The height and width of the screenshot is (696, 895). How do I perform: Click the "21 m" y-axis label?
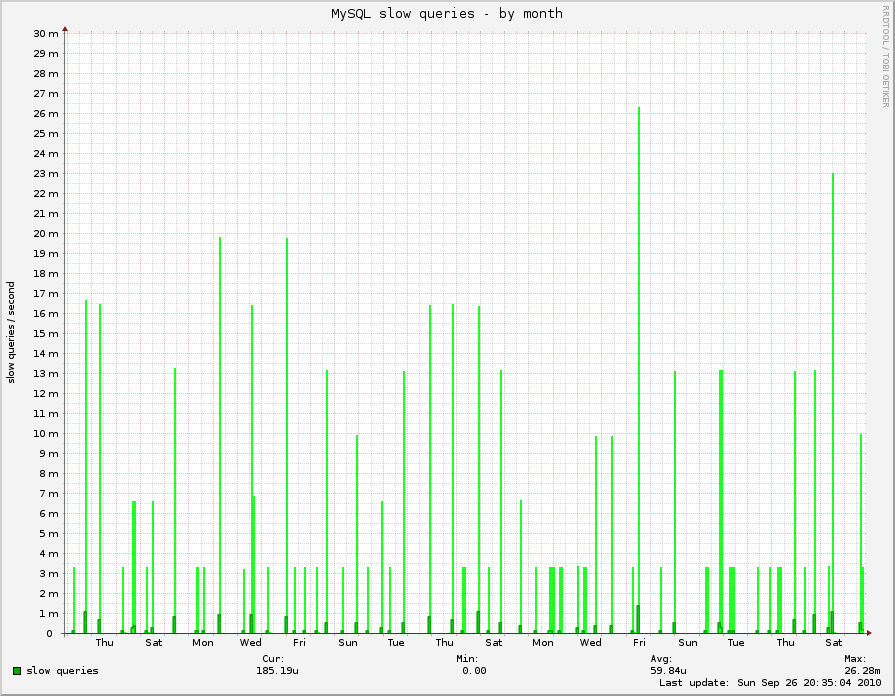(46, 214)
